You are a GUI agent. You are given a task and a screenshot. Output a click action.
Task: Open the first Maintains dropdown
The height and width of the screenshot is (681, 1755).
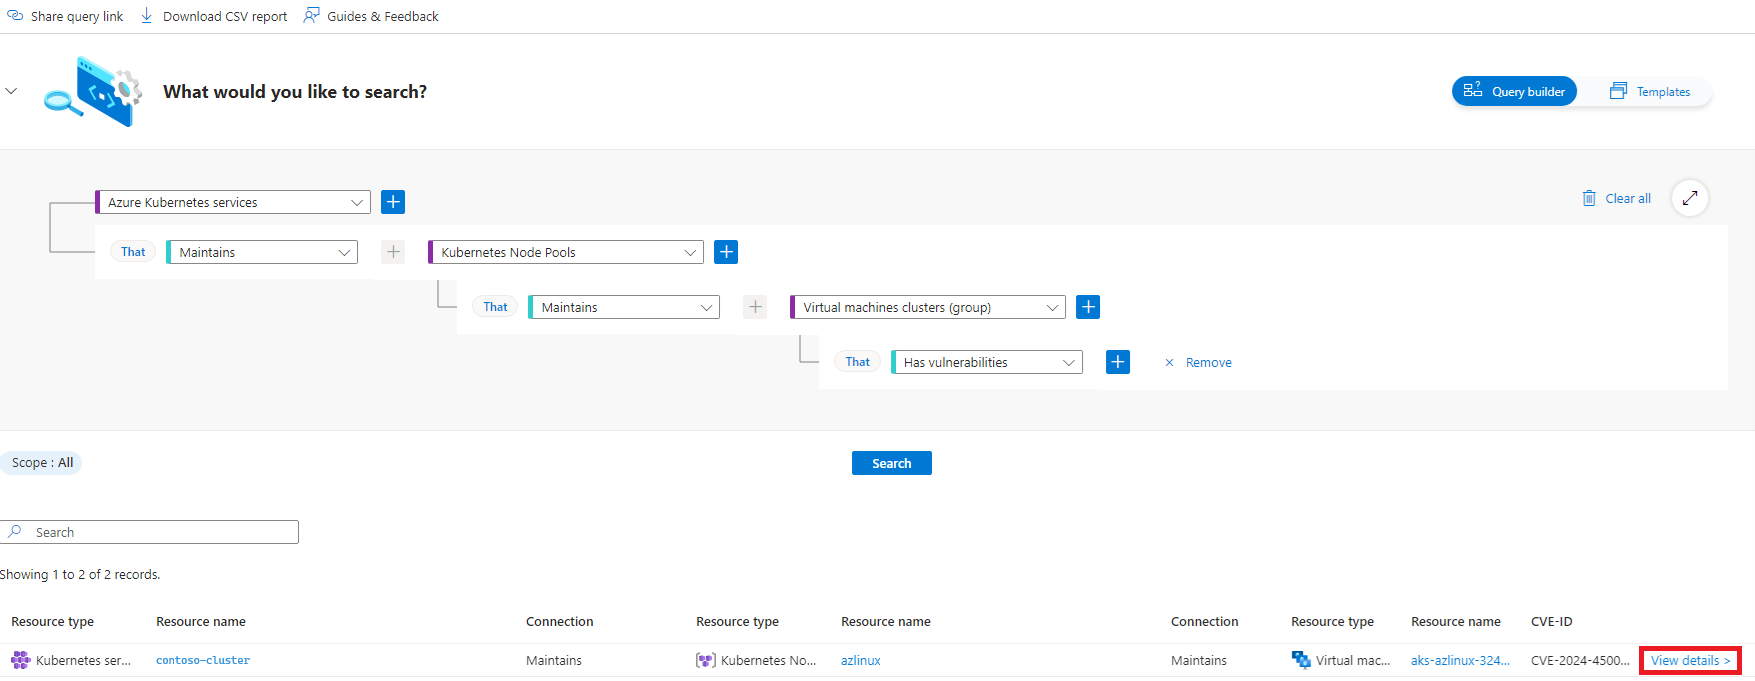click(x=262, y=252)
